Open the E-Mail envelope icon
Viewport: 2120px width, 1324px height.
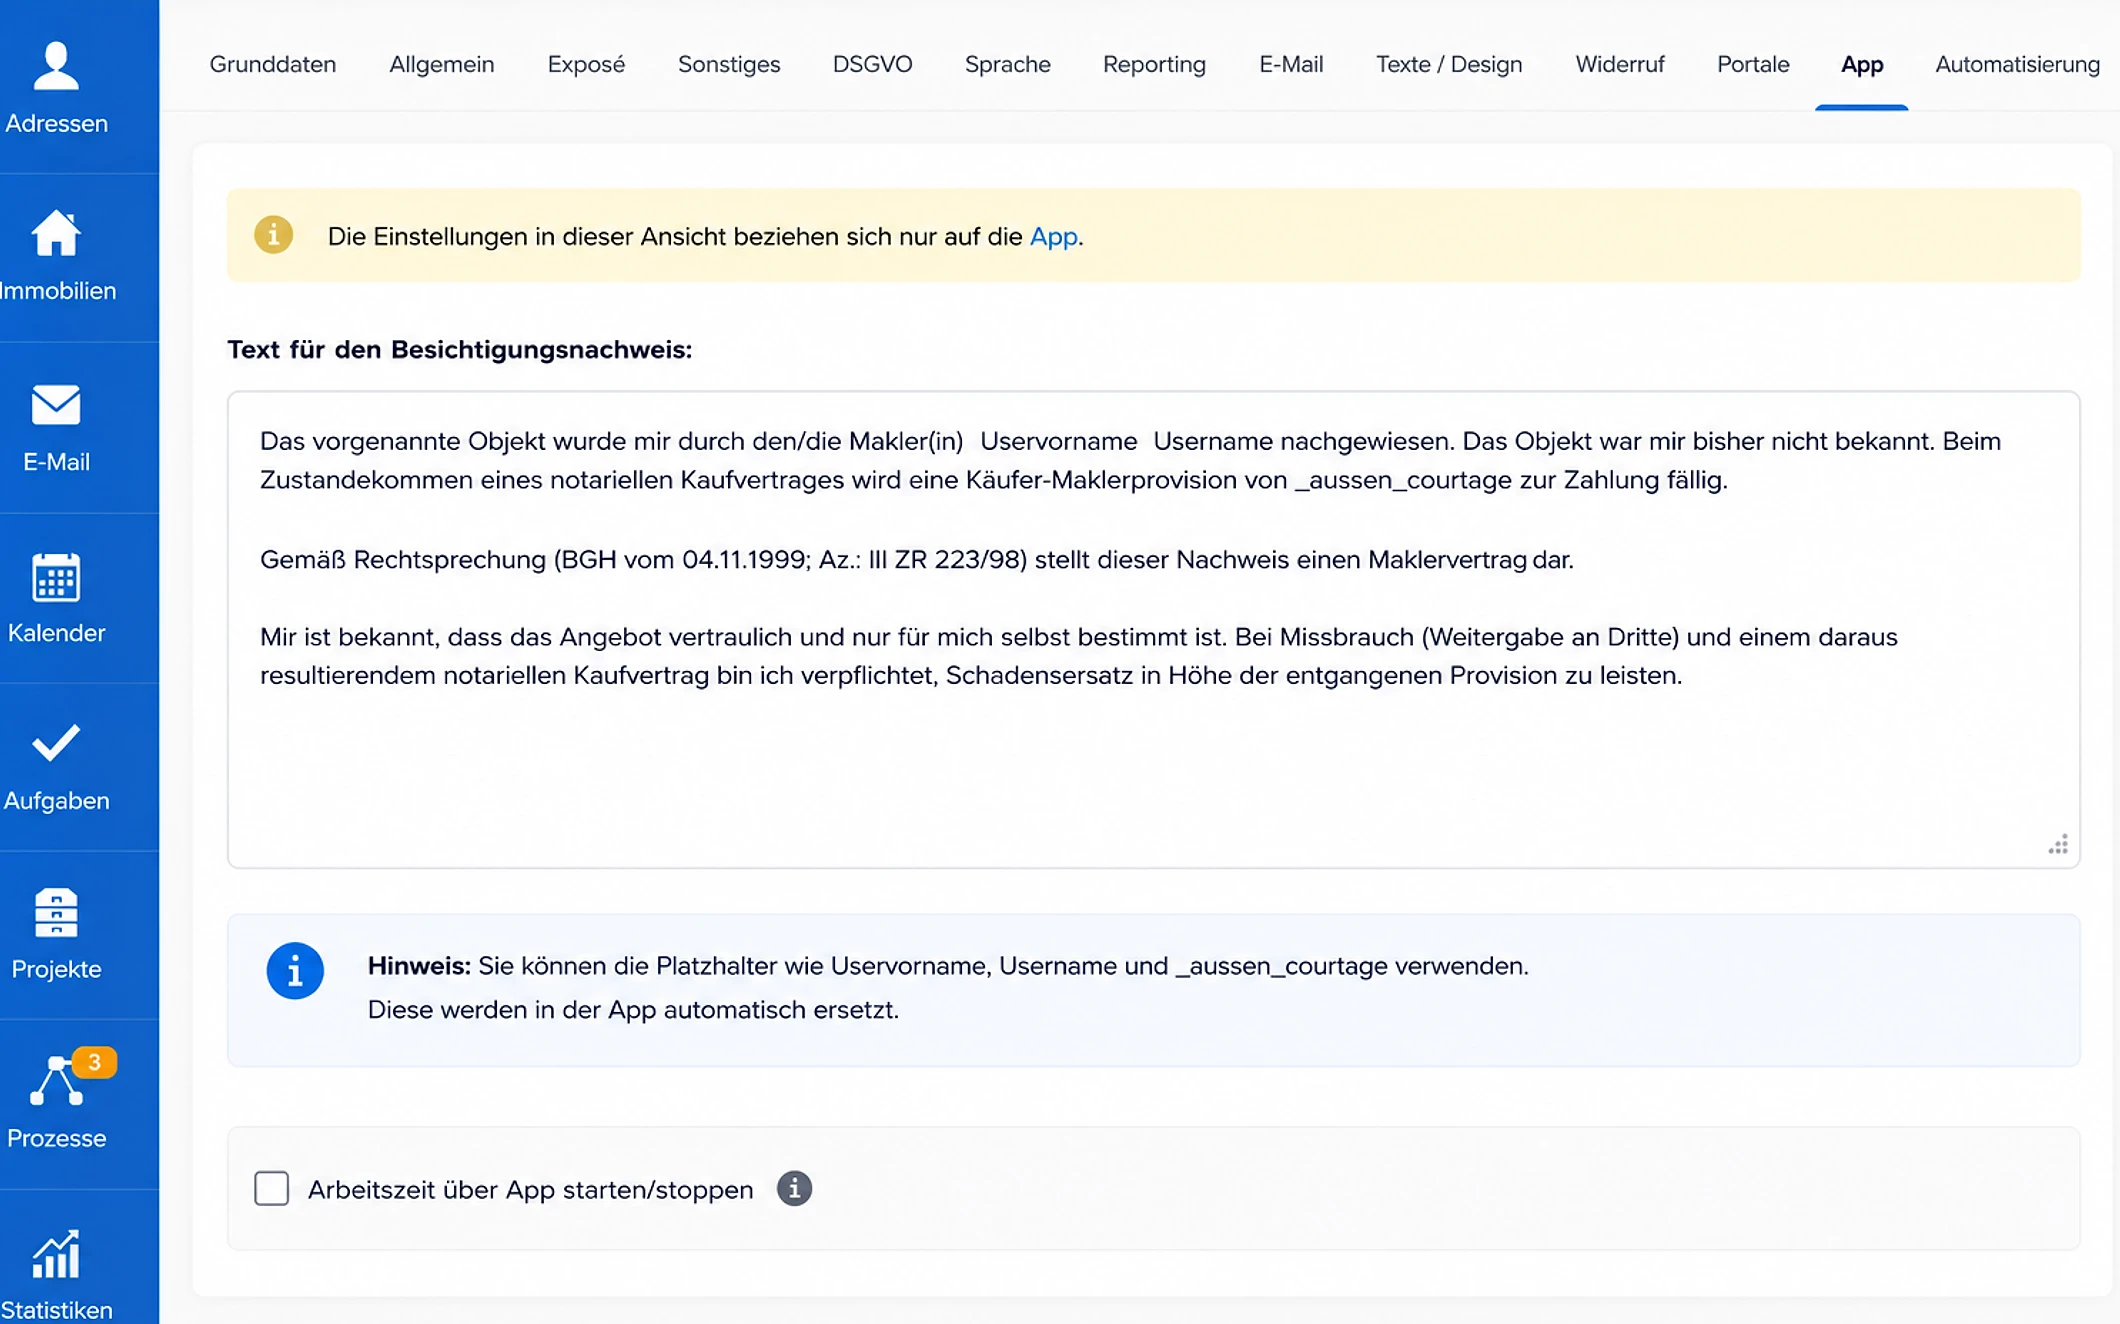click(56, 405)
